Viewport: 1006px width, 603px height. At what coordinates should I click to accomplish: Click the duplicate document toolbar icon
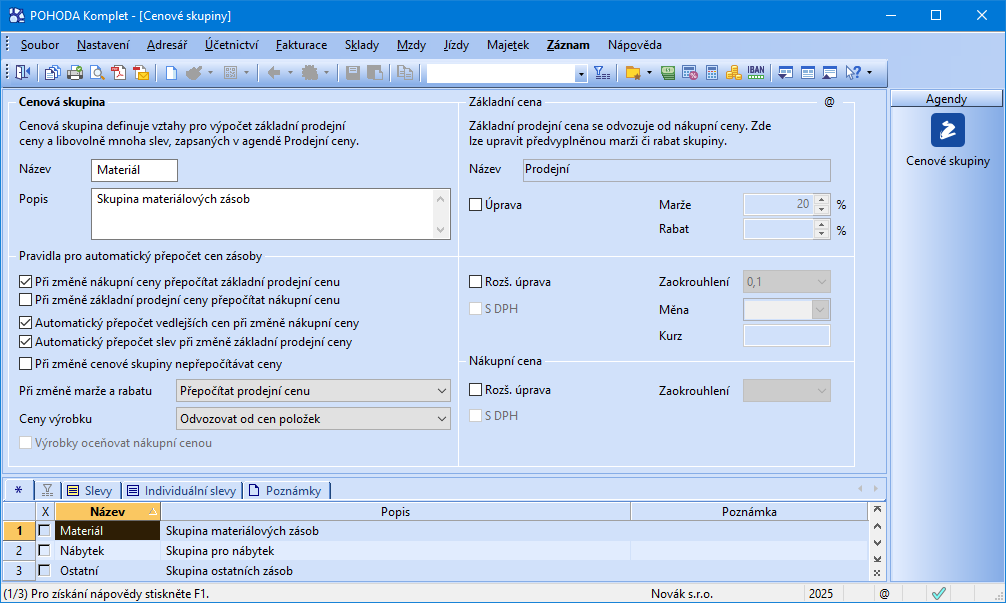[405, 72]
